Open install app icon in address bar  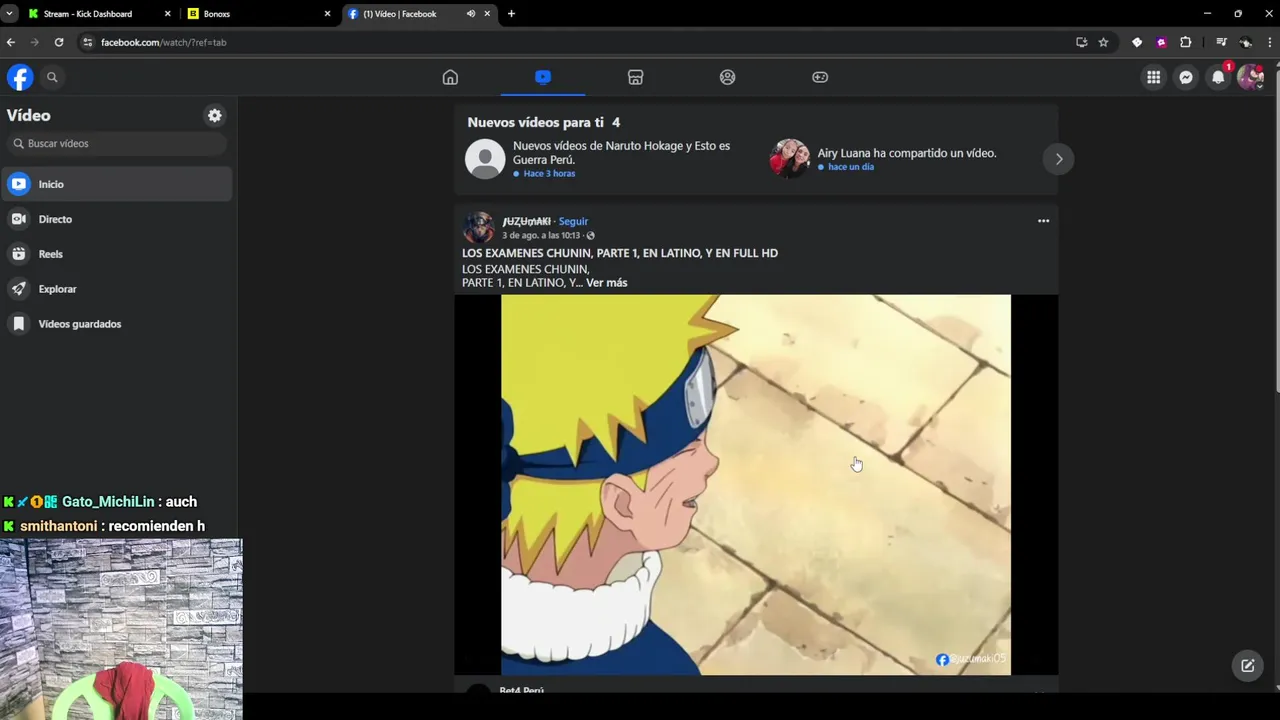pos(1081,42)
